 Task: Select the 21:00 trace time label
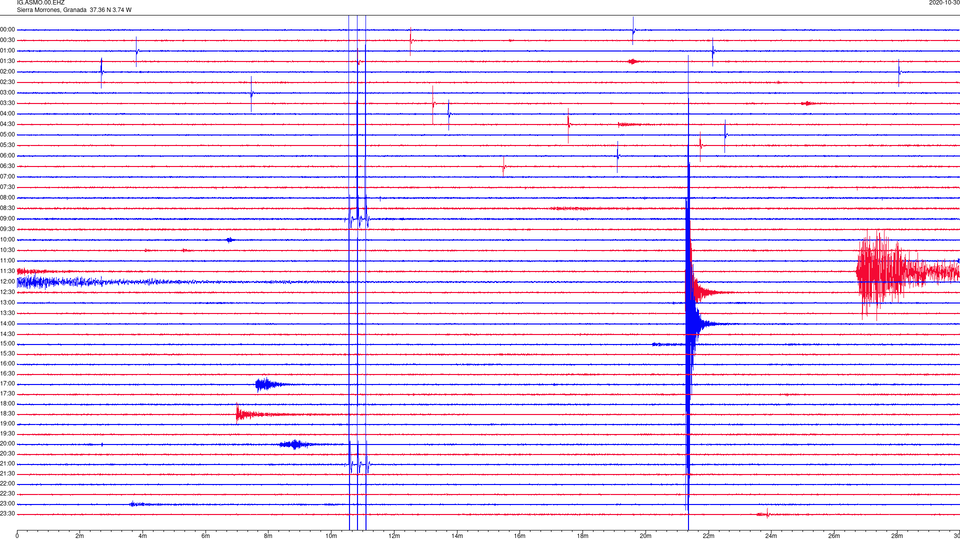pyautogui.click(x=8, y=464)
